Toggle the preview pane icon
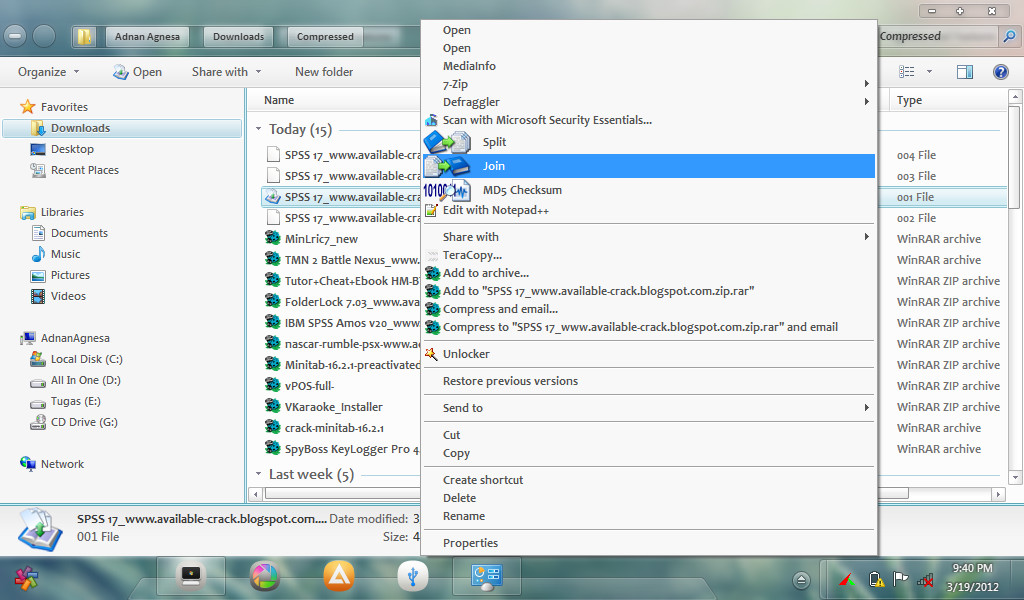 [965, 72]
